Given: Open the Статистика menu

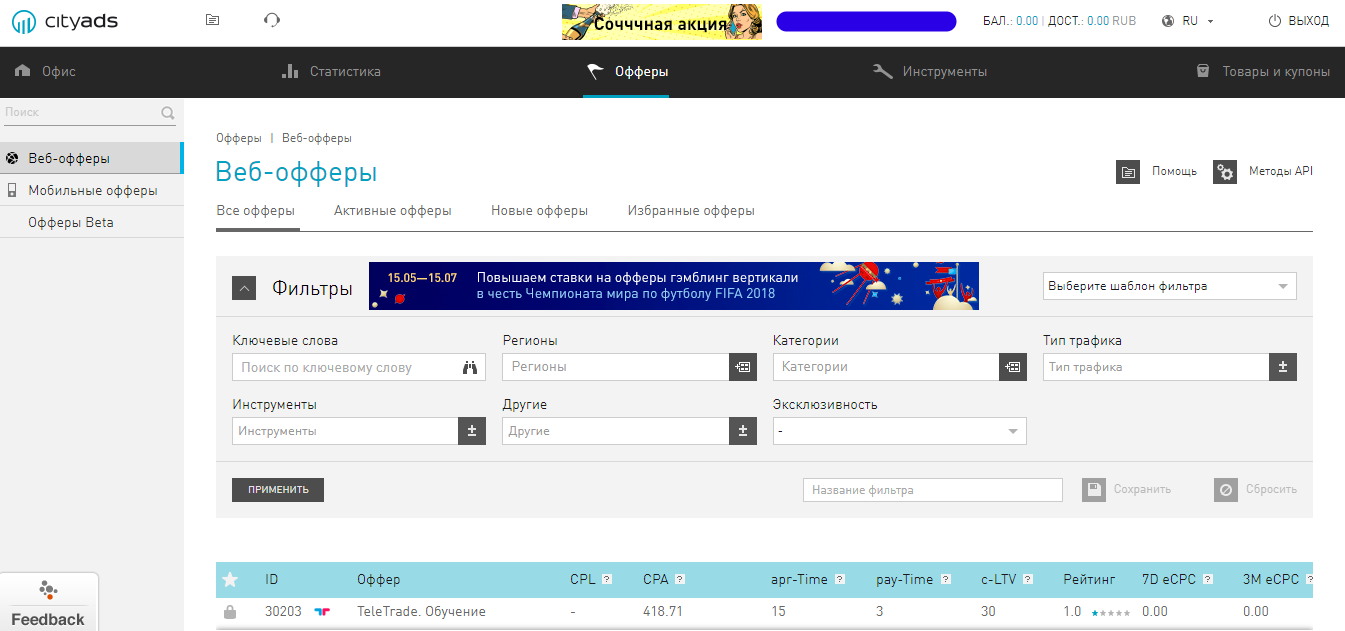Looking at the screenshot, I should (x=331, y=72).
